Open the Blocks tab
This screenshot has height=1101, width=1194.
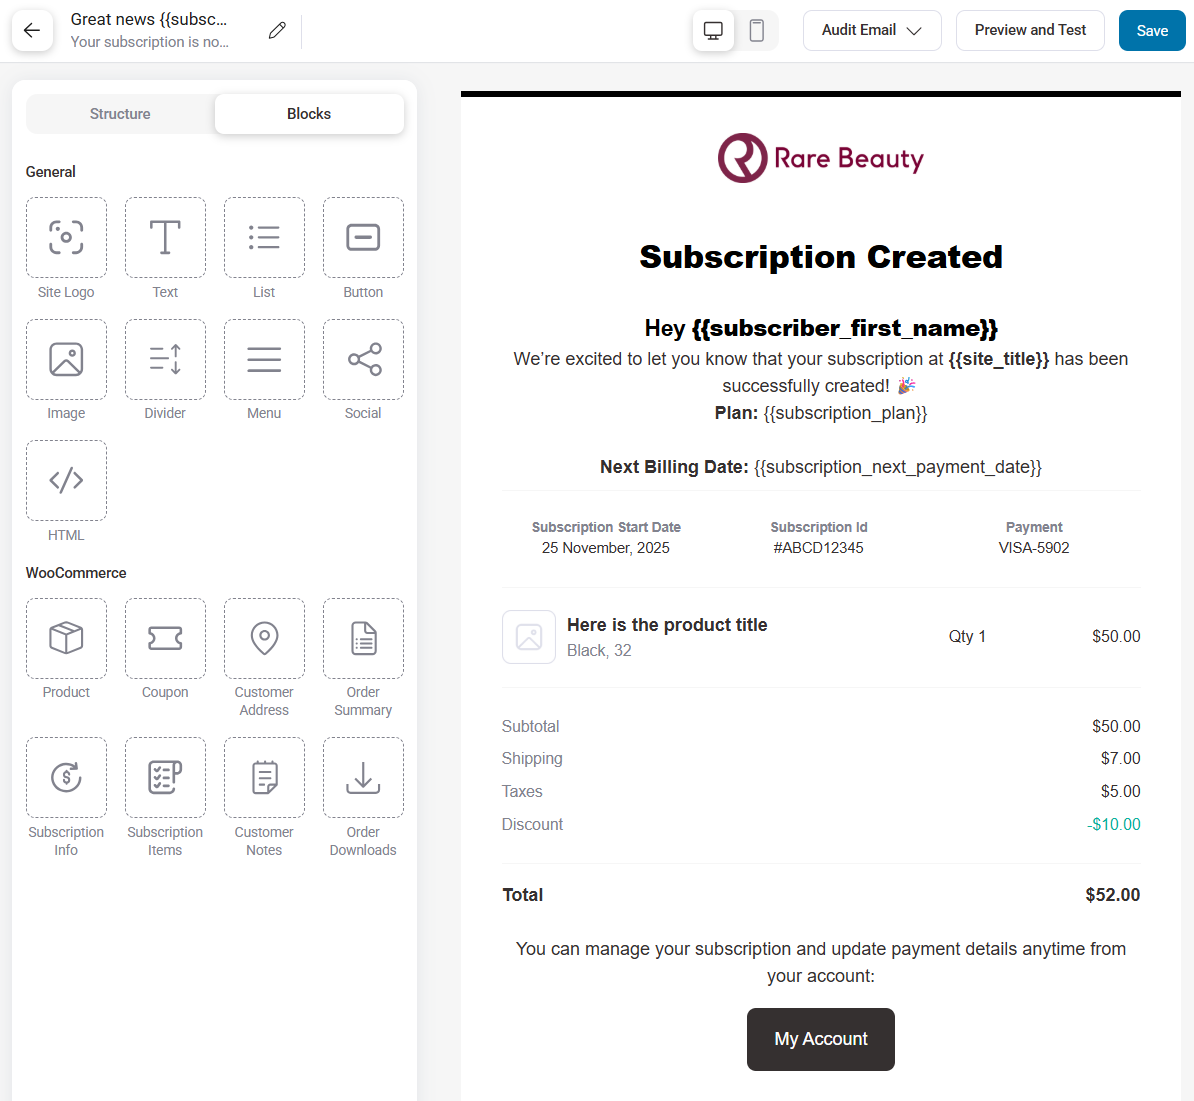tap(308, 113)
